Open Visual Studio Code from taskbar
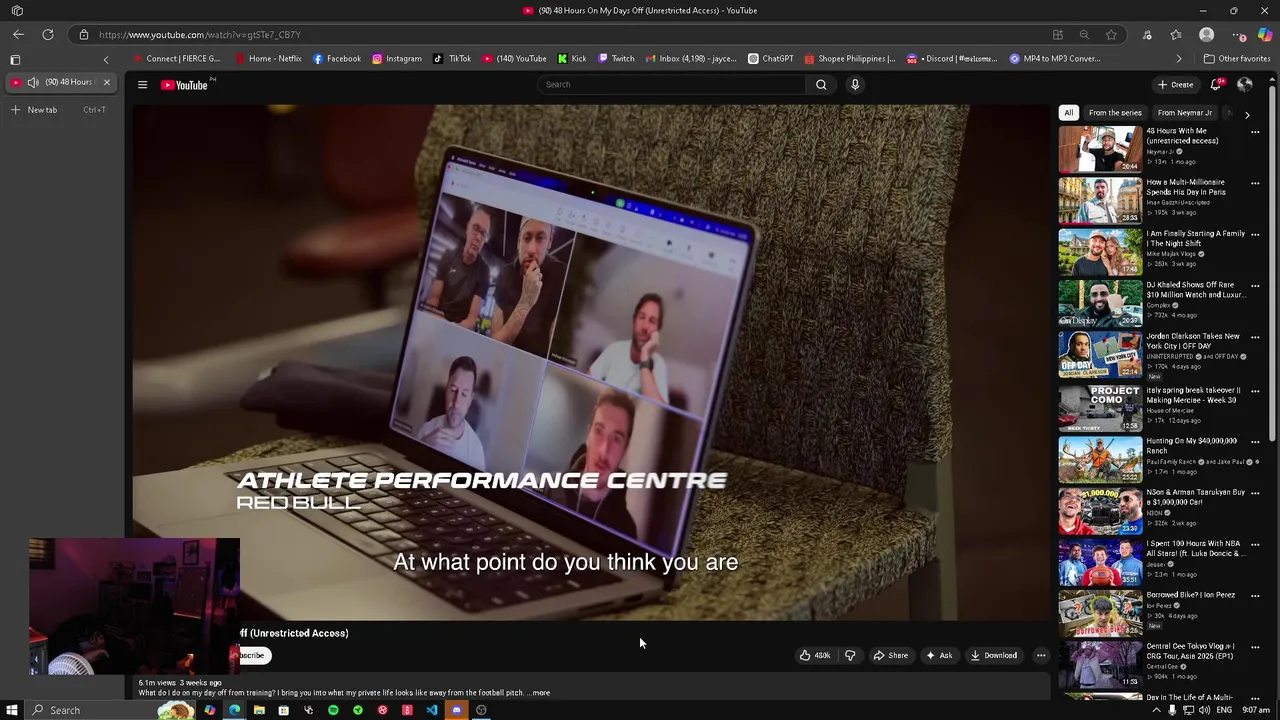This screenshot has width=1280, height=720. (x=432, y=710)
